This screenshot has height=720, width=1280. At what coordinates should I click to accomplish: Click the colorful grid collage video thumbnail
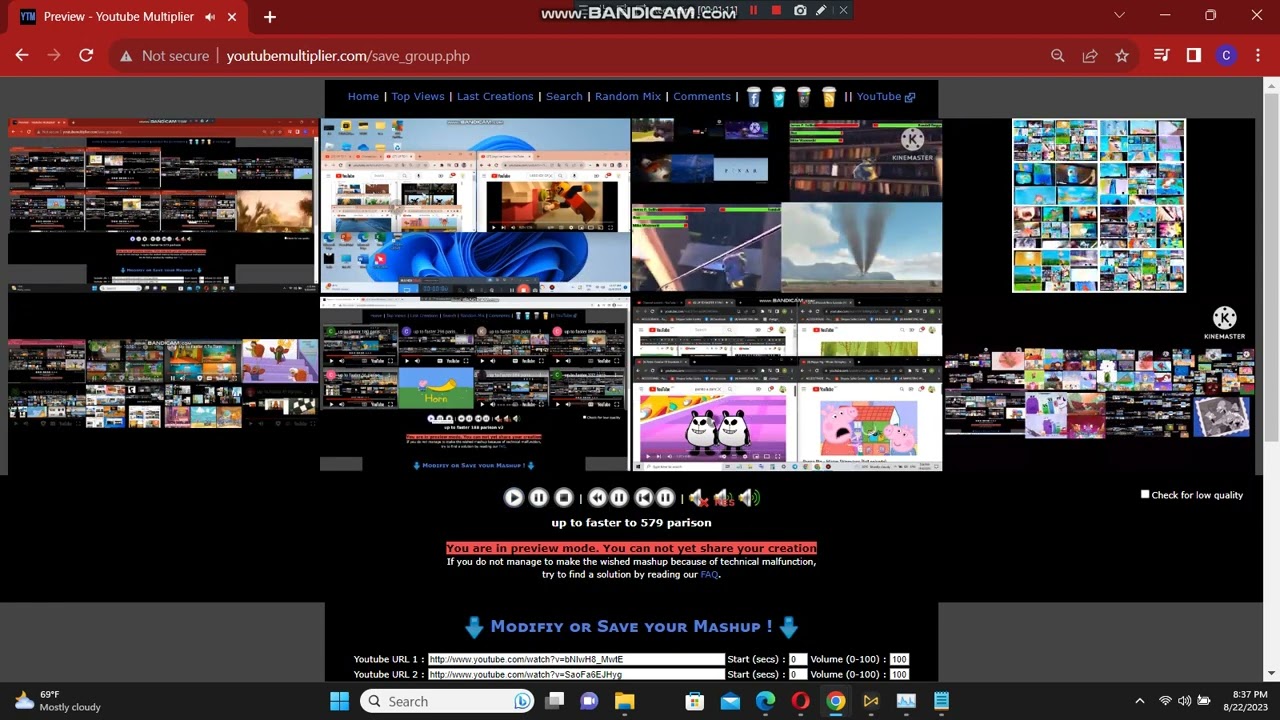coord(1098,205)
